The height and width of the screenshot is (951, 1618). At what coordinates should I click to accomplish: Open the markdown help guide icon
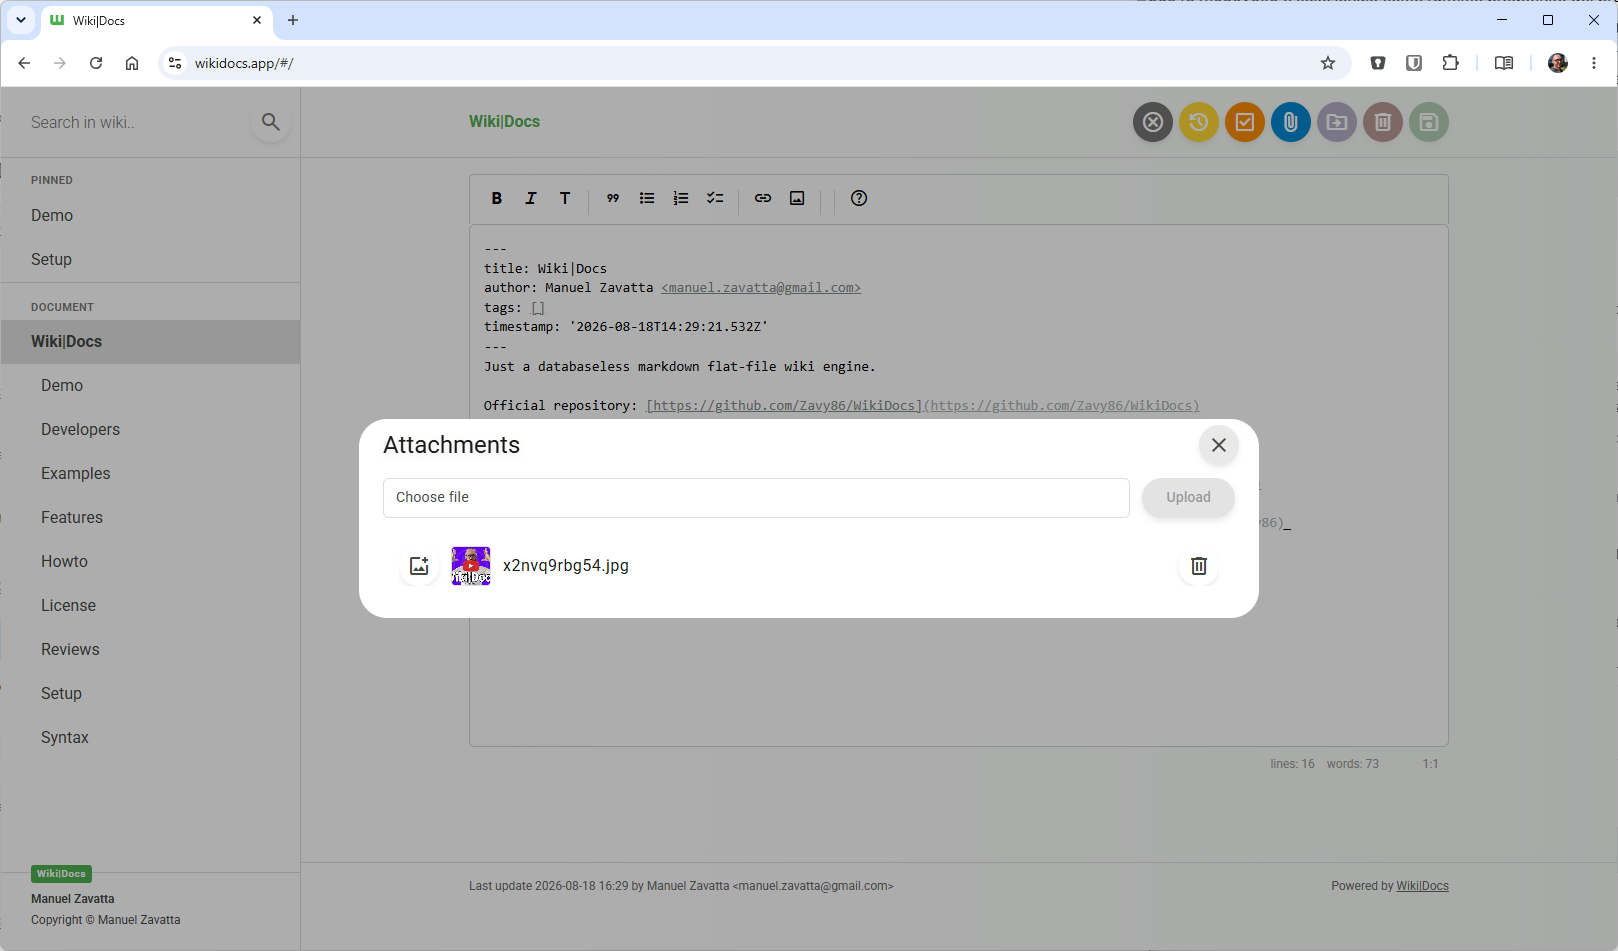coord(859,198)
